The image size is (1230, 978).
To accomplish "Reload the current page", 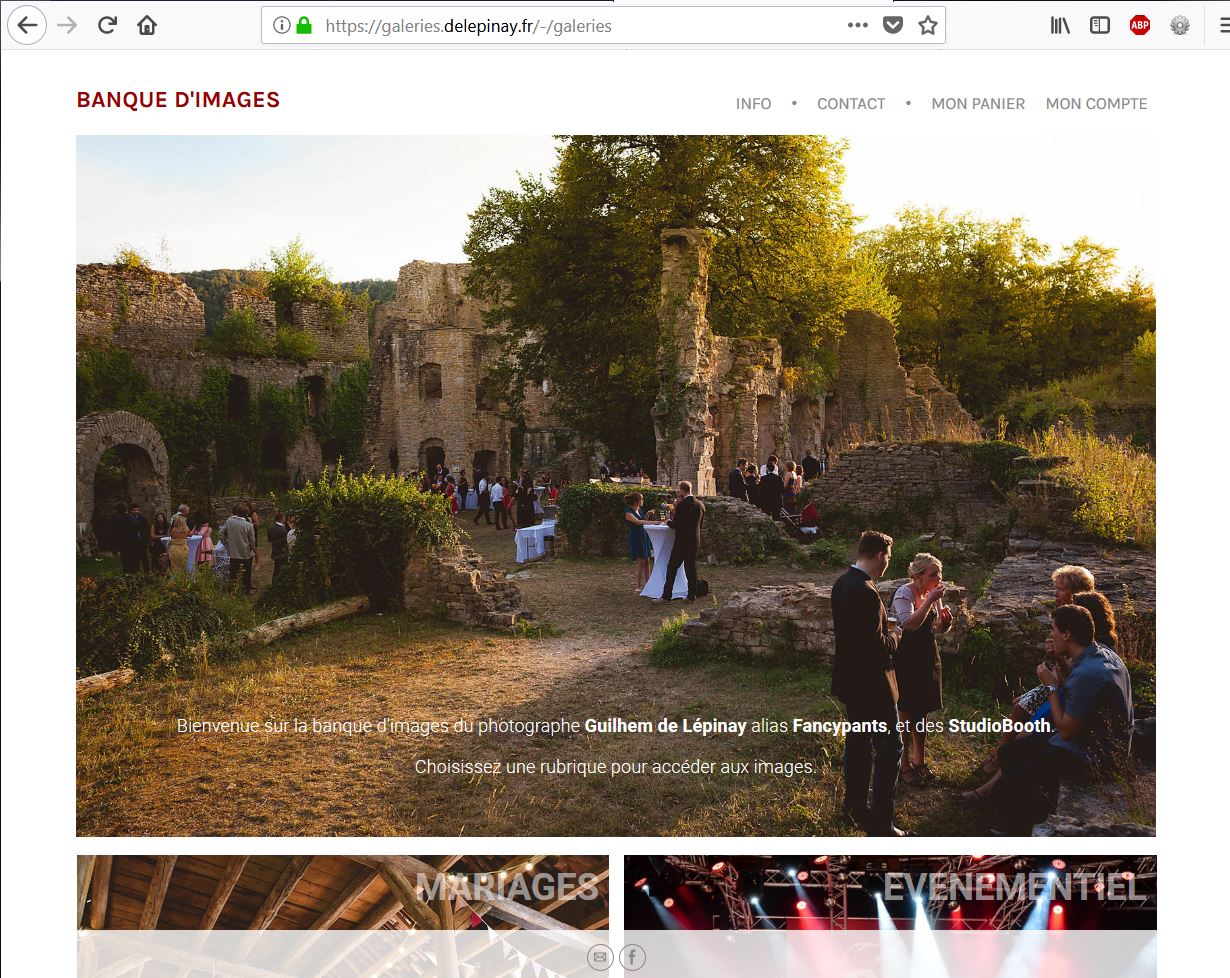I will (107, 26).
